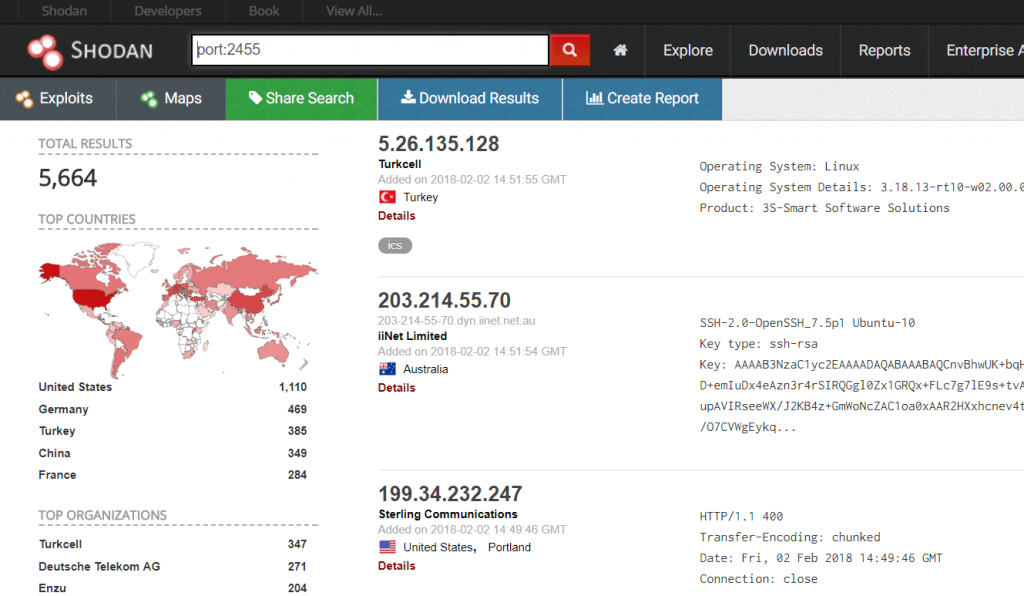The image size is (1024, 596).
Task: Click Details under iiNet Limited result
Action: tap(396, 387)
